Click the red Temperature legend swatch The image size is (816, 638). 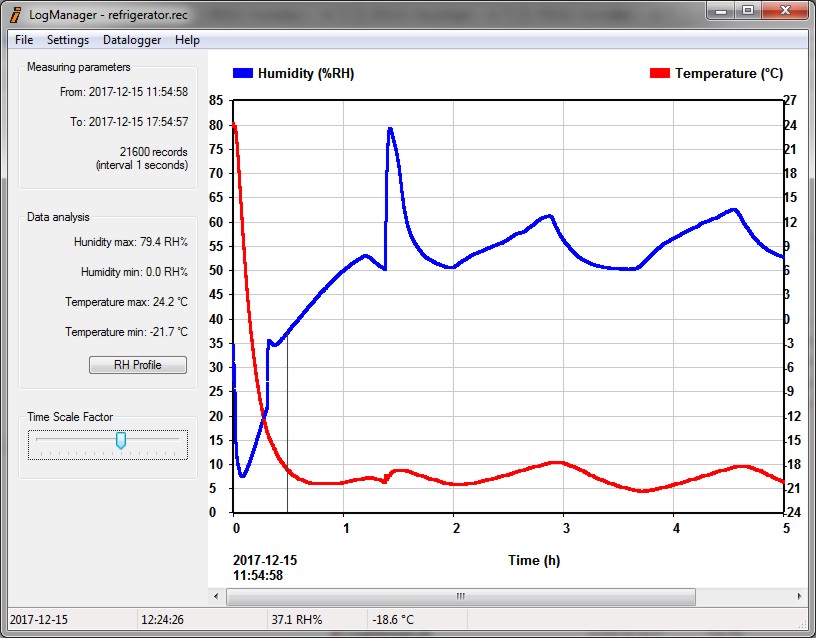pyautogui.click(x=660, y=73)
